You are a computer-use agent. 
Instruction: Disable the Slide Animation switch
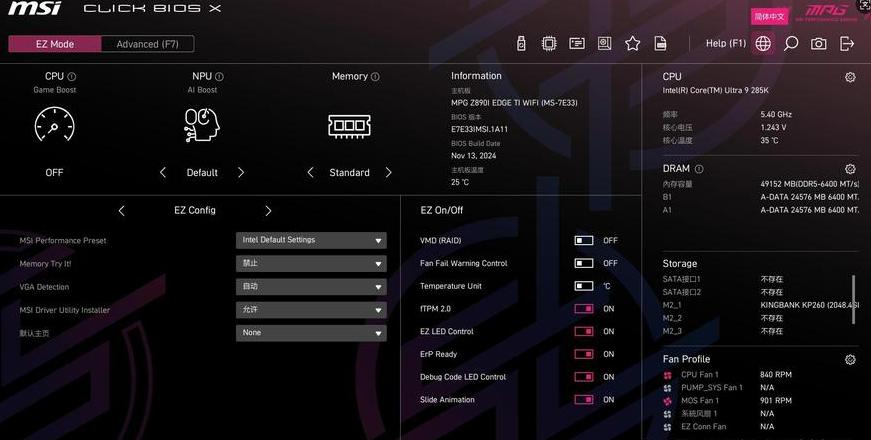(584, 399)
